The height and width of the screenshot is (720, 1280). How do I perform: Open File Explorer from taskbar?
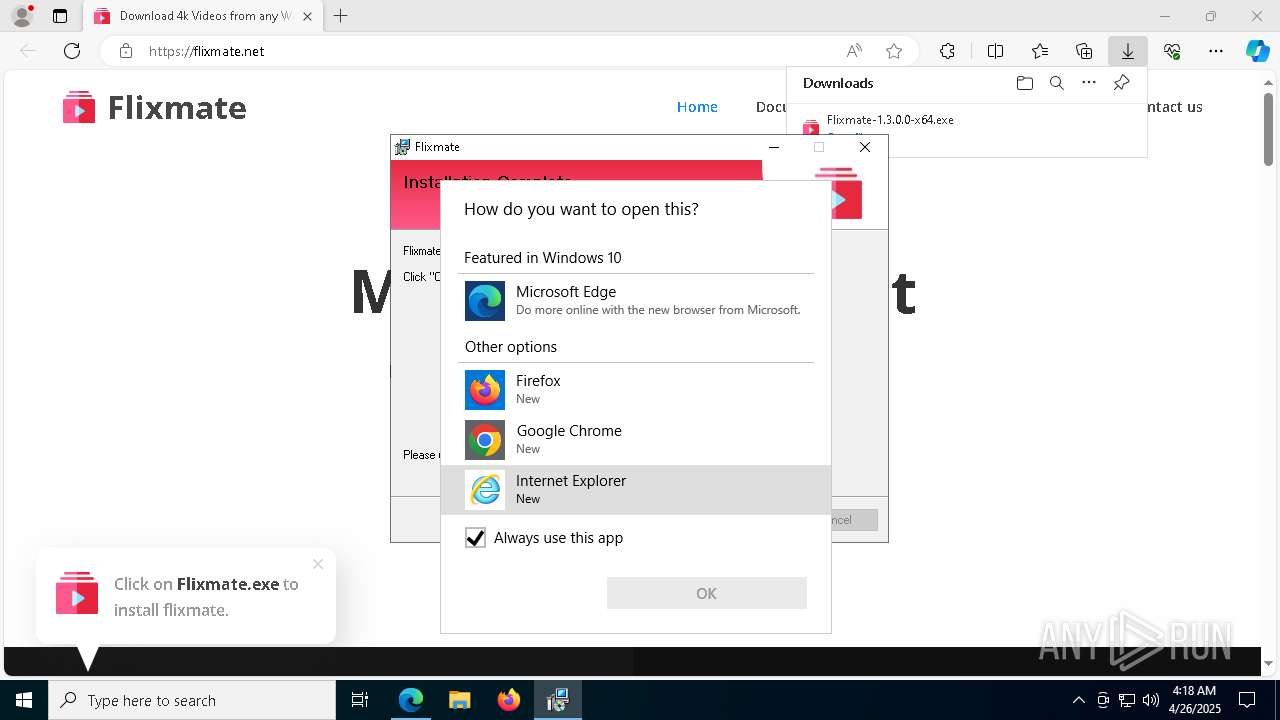459,700
